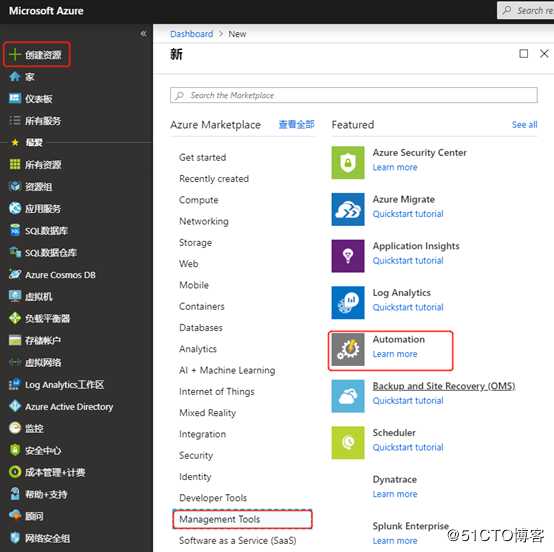Click the Scheduler green clock tile

[348, 442]
